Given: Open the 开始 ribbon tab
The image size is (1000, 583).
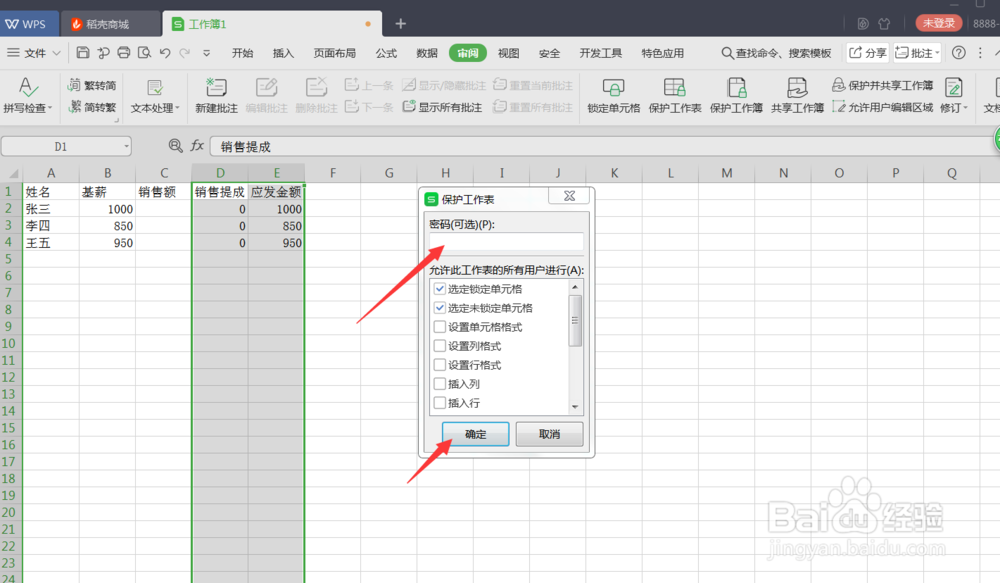Looking at the screenshot, I should click(242, 53).
